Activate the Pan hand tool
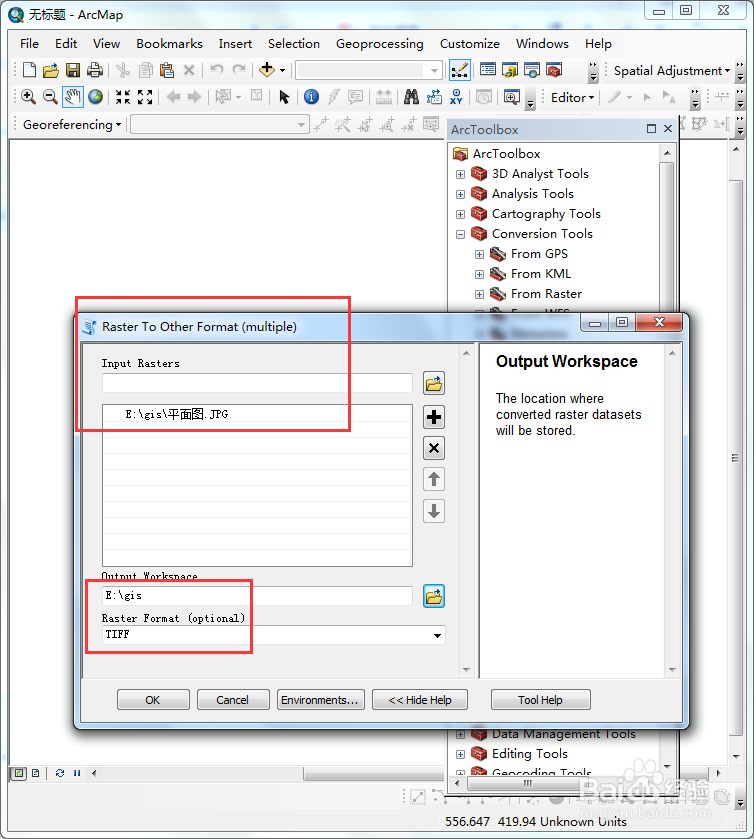The height and width of the screenshot is (839, 754). 73,97
